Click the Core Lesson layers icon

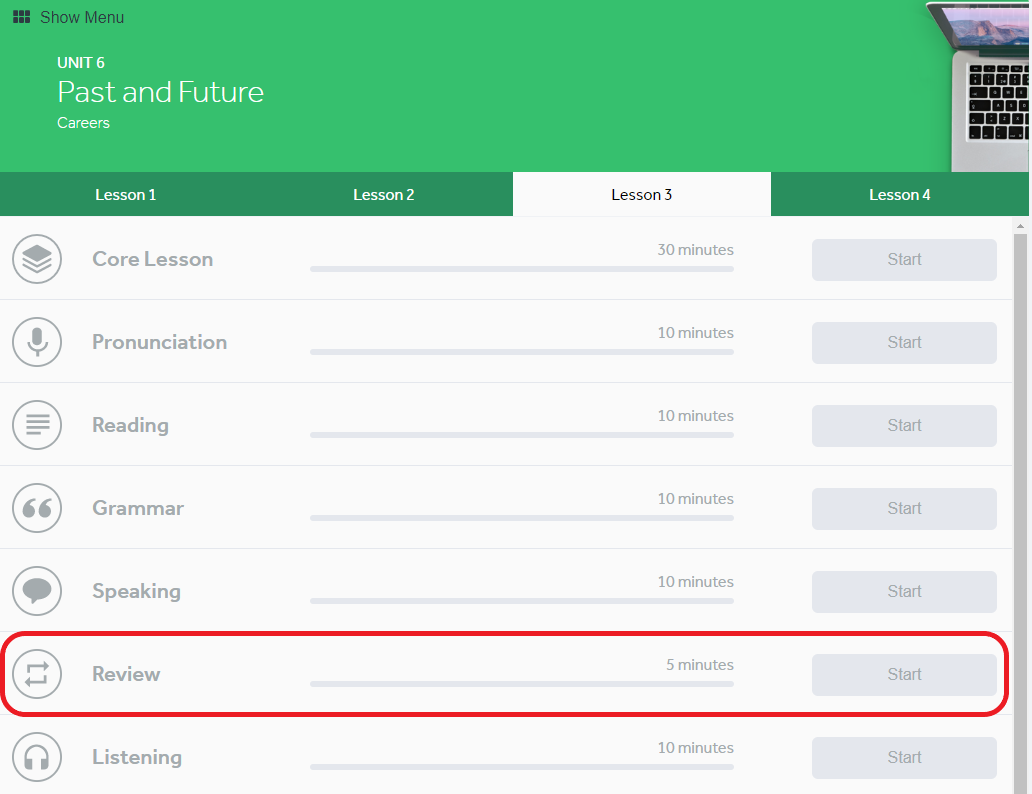pos(37,259)
